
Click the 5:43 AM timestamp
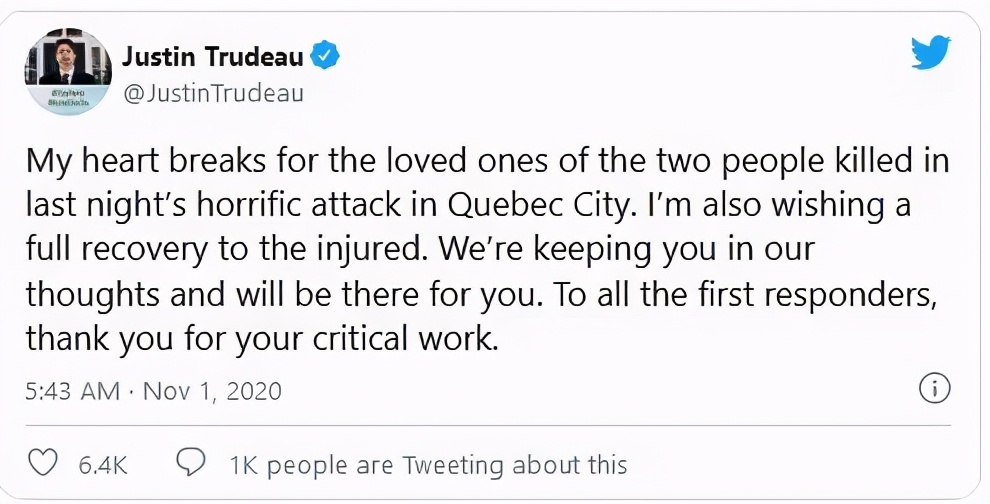tap(72, 391)
